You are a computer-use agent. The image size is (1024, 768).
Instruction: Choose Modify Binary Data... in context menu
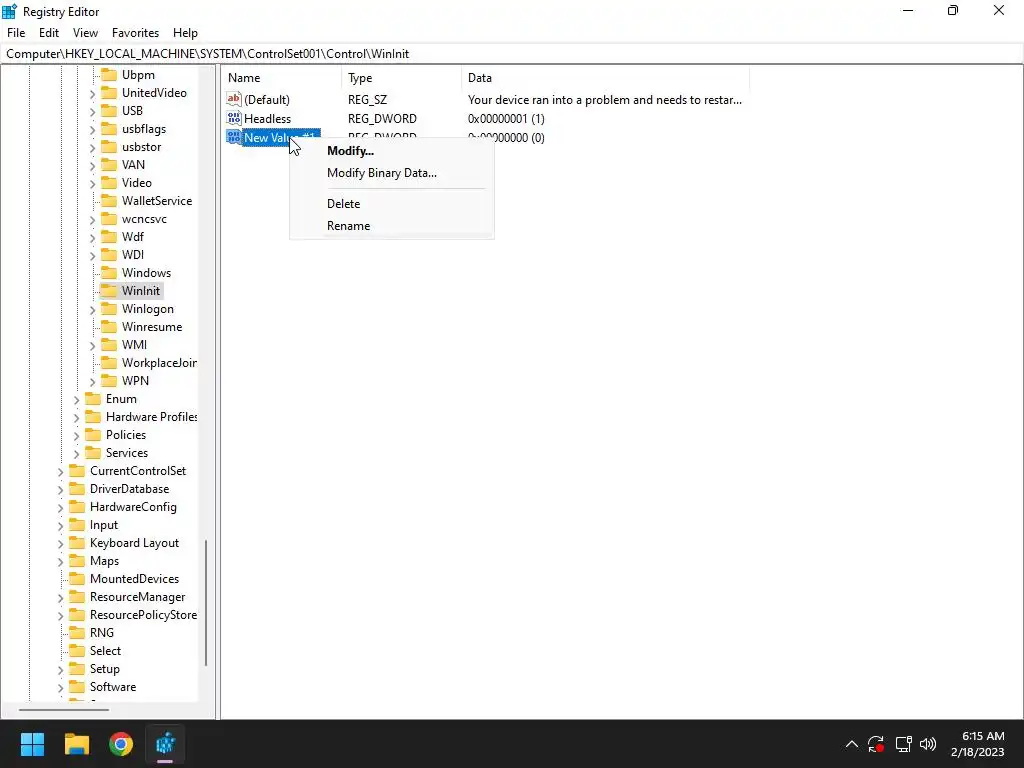click(392, 173)
